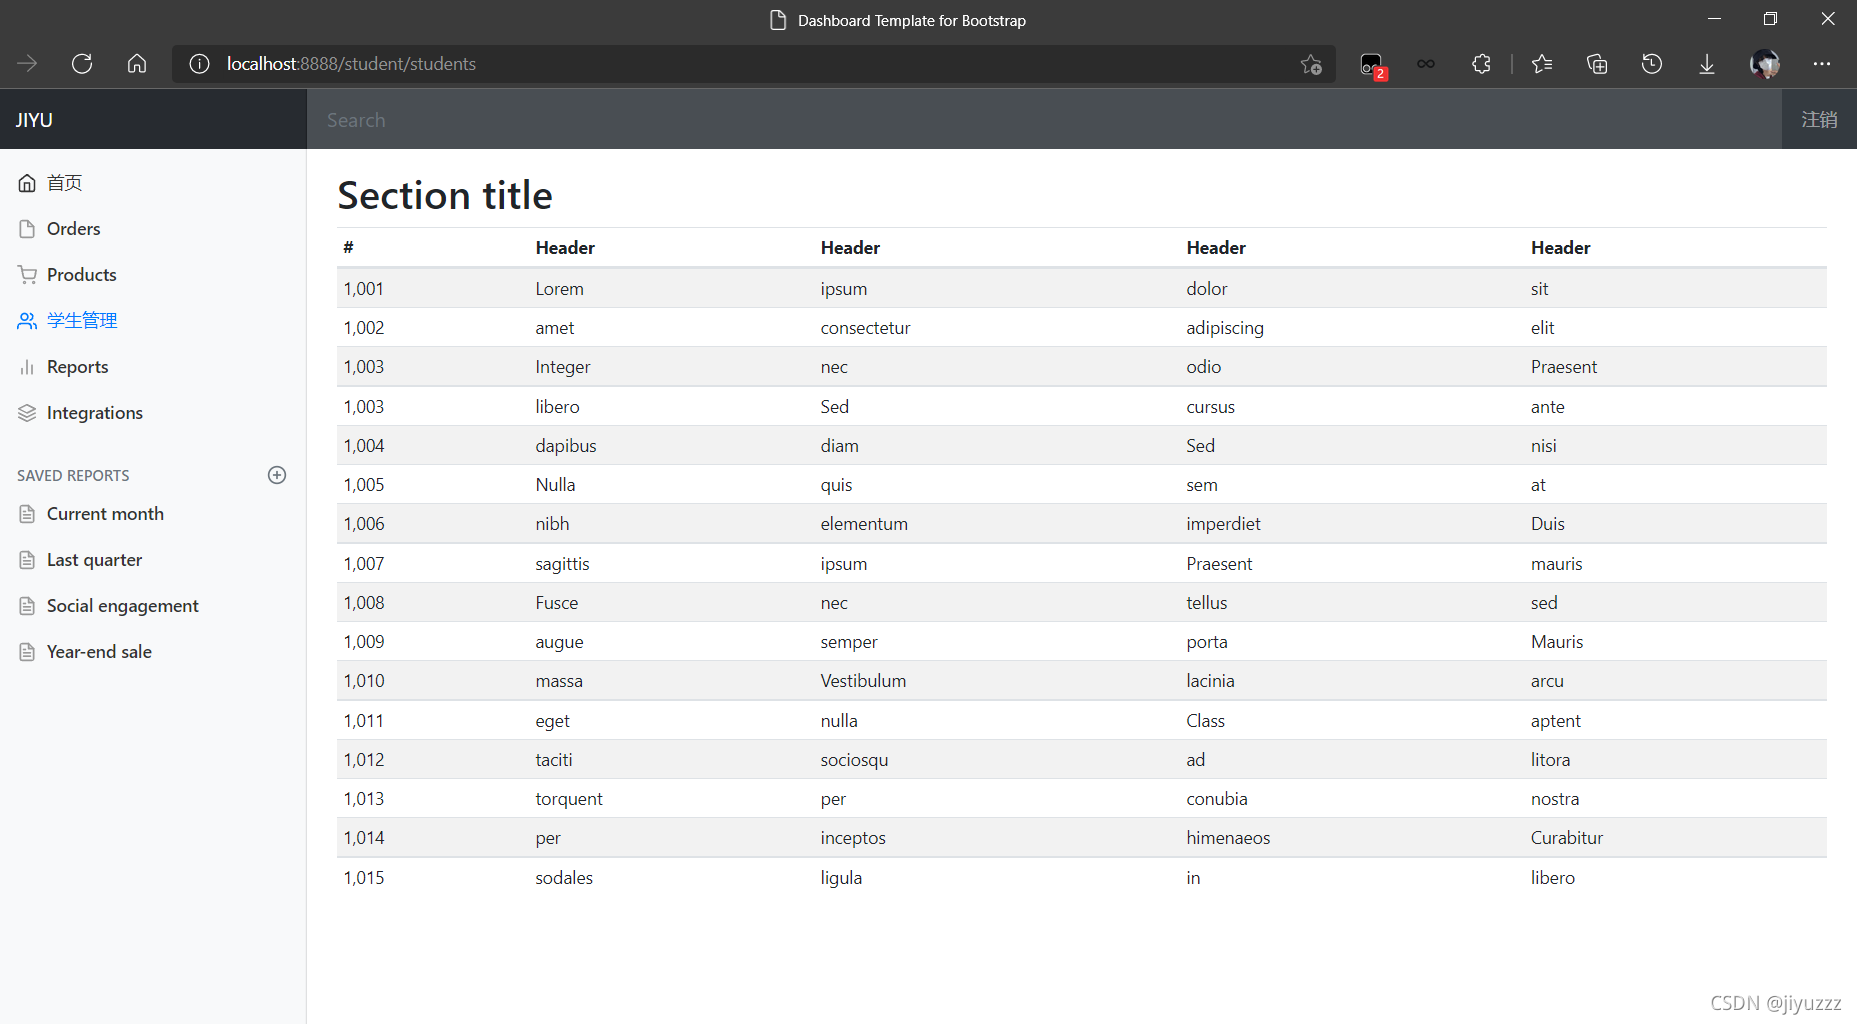Viewport: 1857px width, 1024px height.
Task: Click the infinity extension icon
Action: coord(1426,64)
